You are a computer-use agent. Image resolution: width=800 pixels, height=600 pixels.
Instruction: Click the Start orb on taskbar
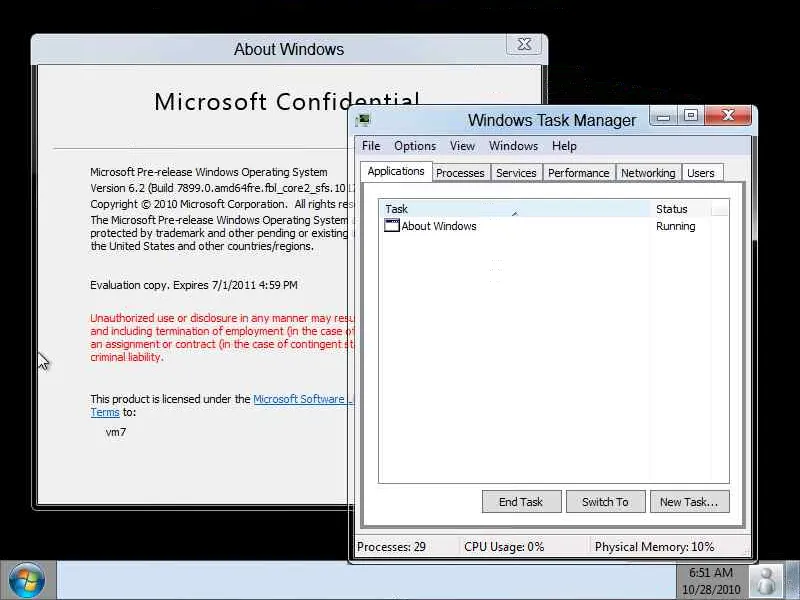[x=27, y=580]
